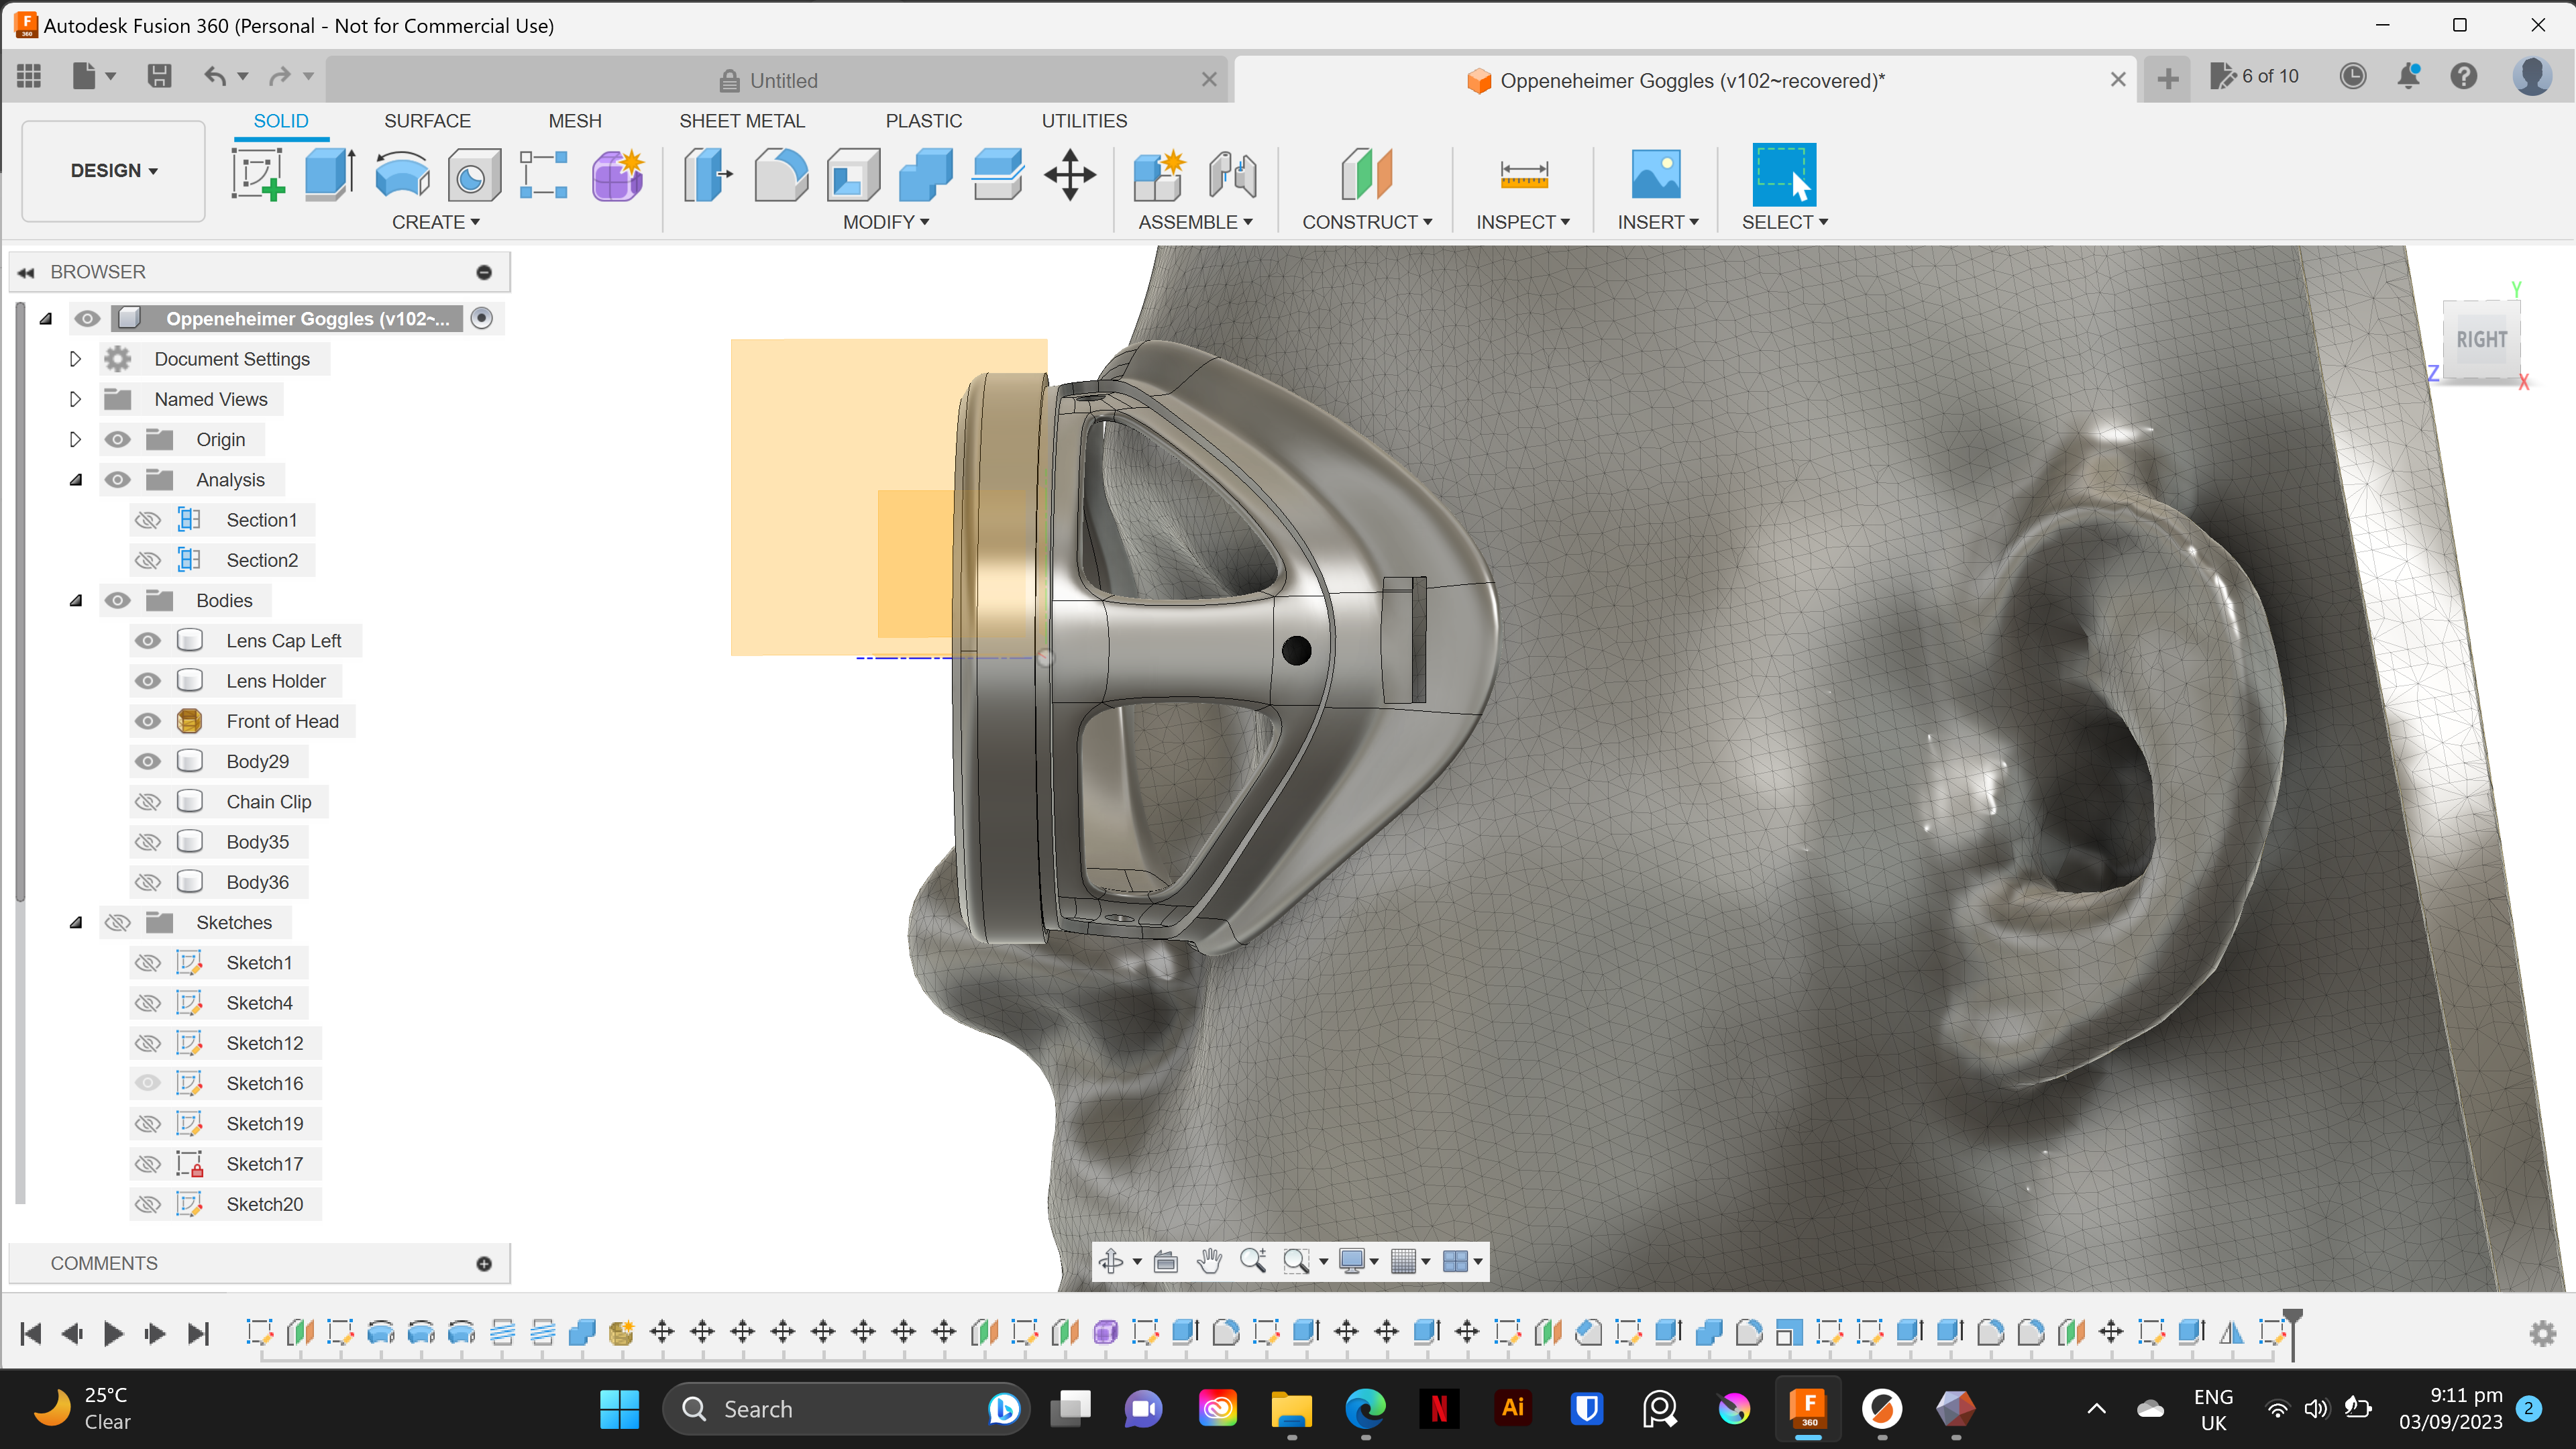
Task: Open the DESIGN workspace switcher
Action: click(x=112, y=170)
